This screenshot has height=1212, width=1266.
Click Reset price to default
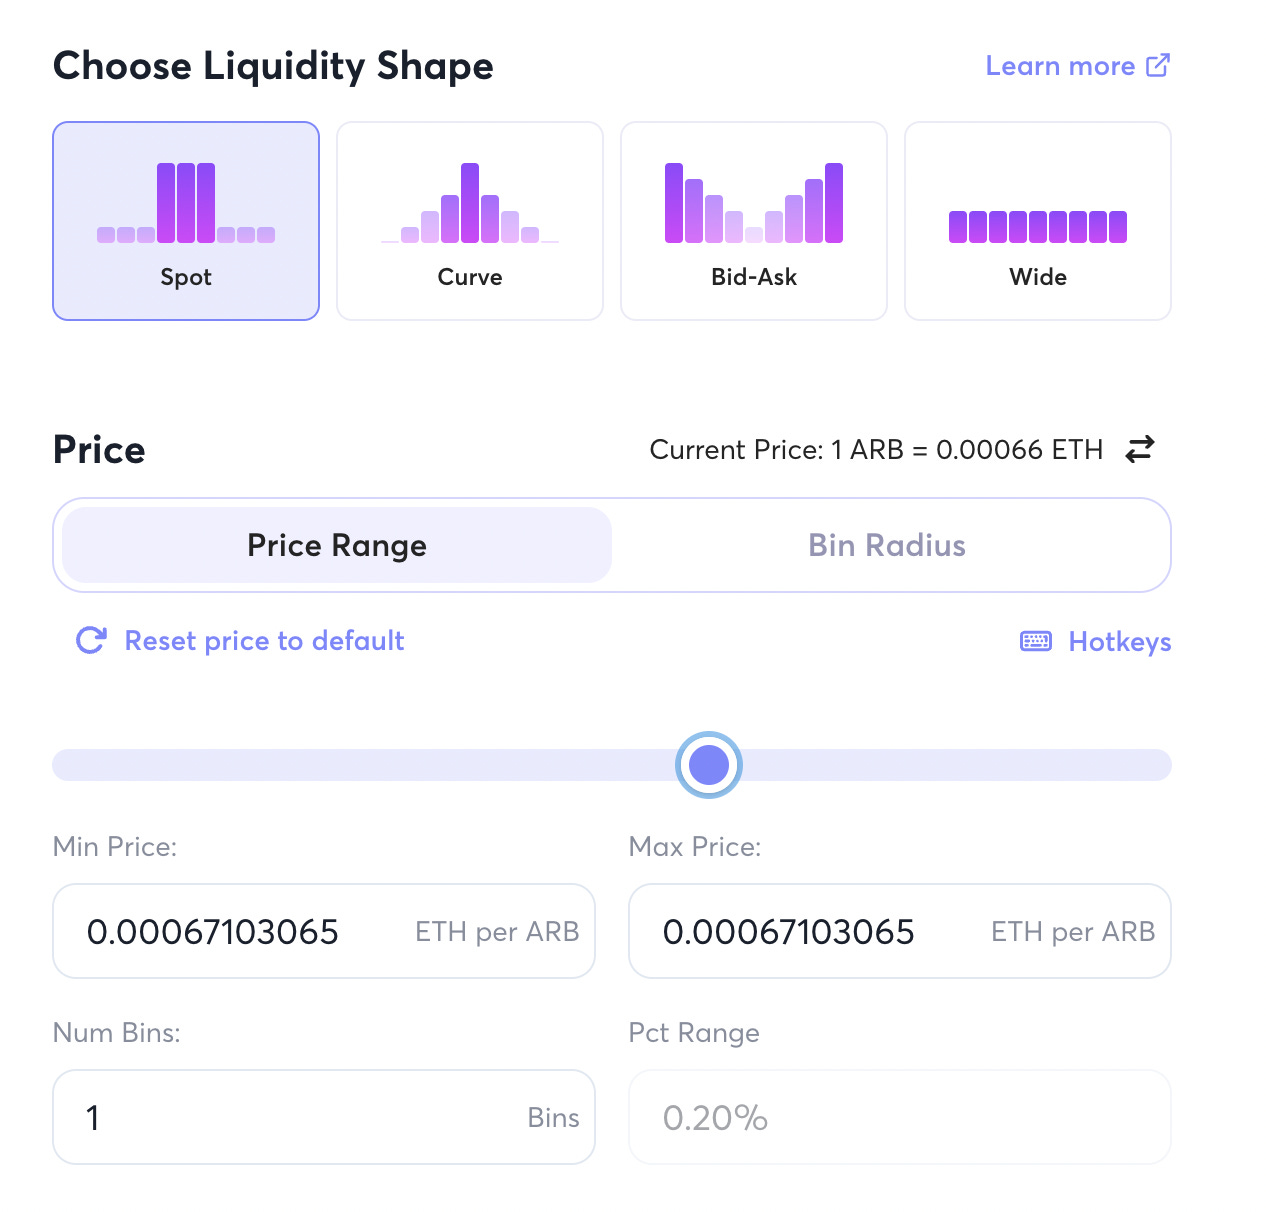pyautogui.click(x=263, y=641)
